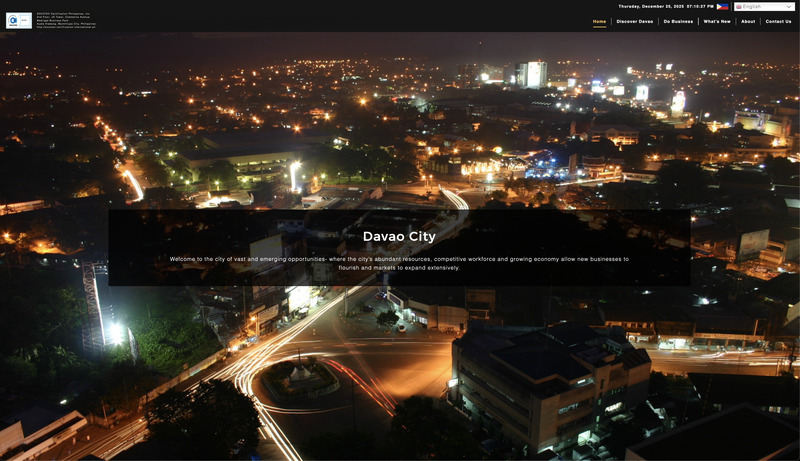The image size is (800, 461).
Task: Click the roundabout monument in the photo
Action: coord(297,372)
